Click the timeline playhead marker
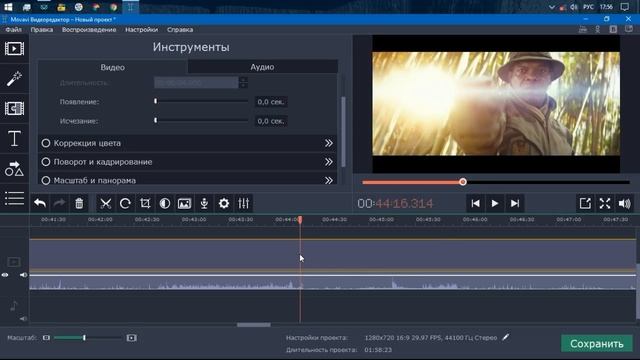Viewport: 640px width, 360px height. (x=300, y=220)
